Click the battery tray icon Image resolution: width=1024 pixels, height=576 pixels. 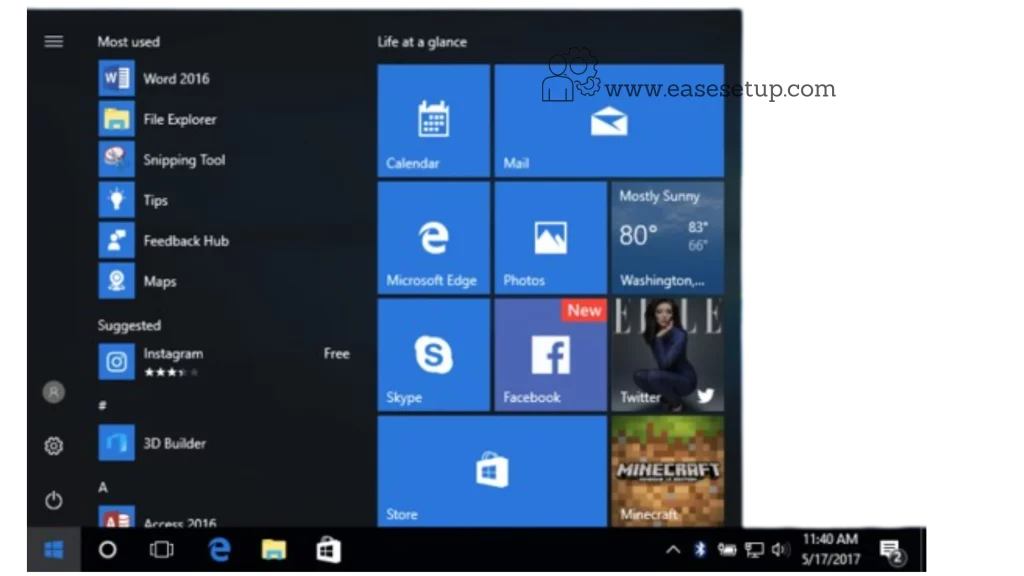click(727, 550)
